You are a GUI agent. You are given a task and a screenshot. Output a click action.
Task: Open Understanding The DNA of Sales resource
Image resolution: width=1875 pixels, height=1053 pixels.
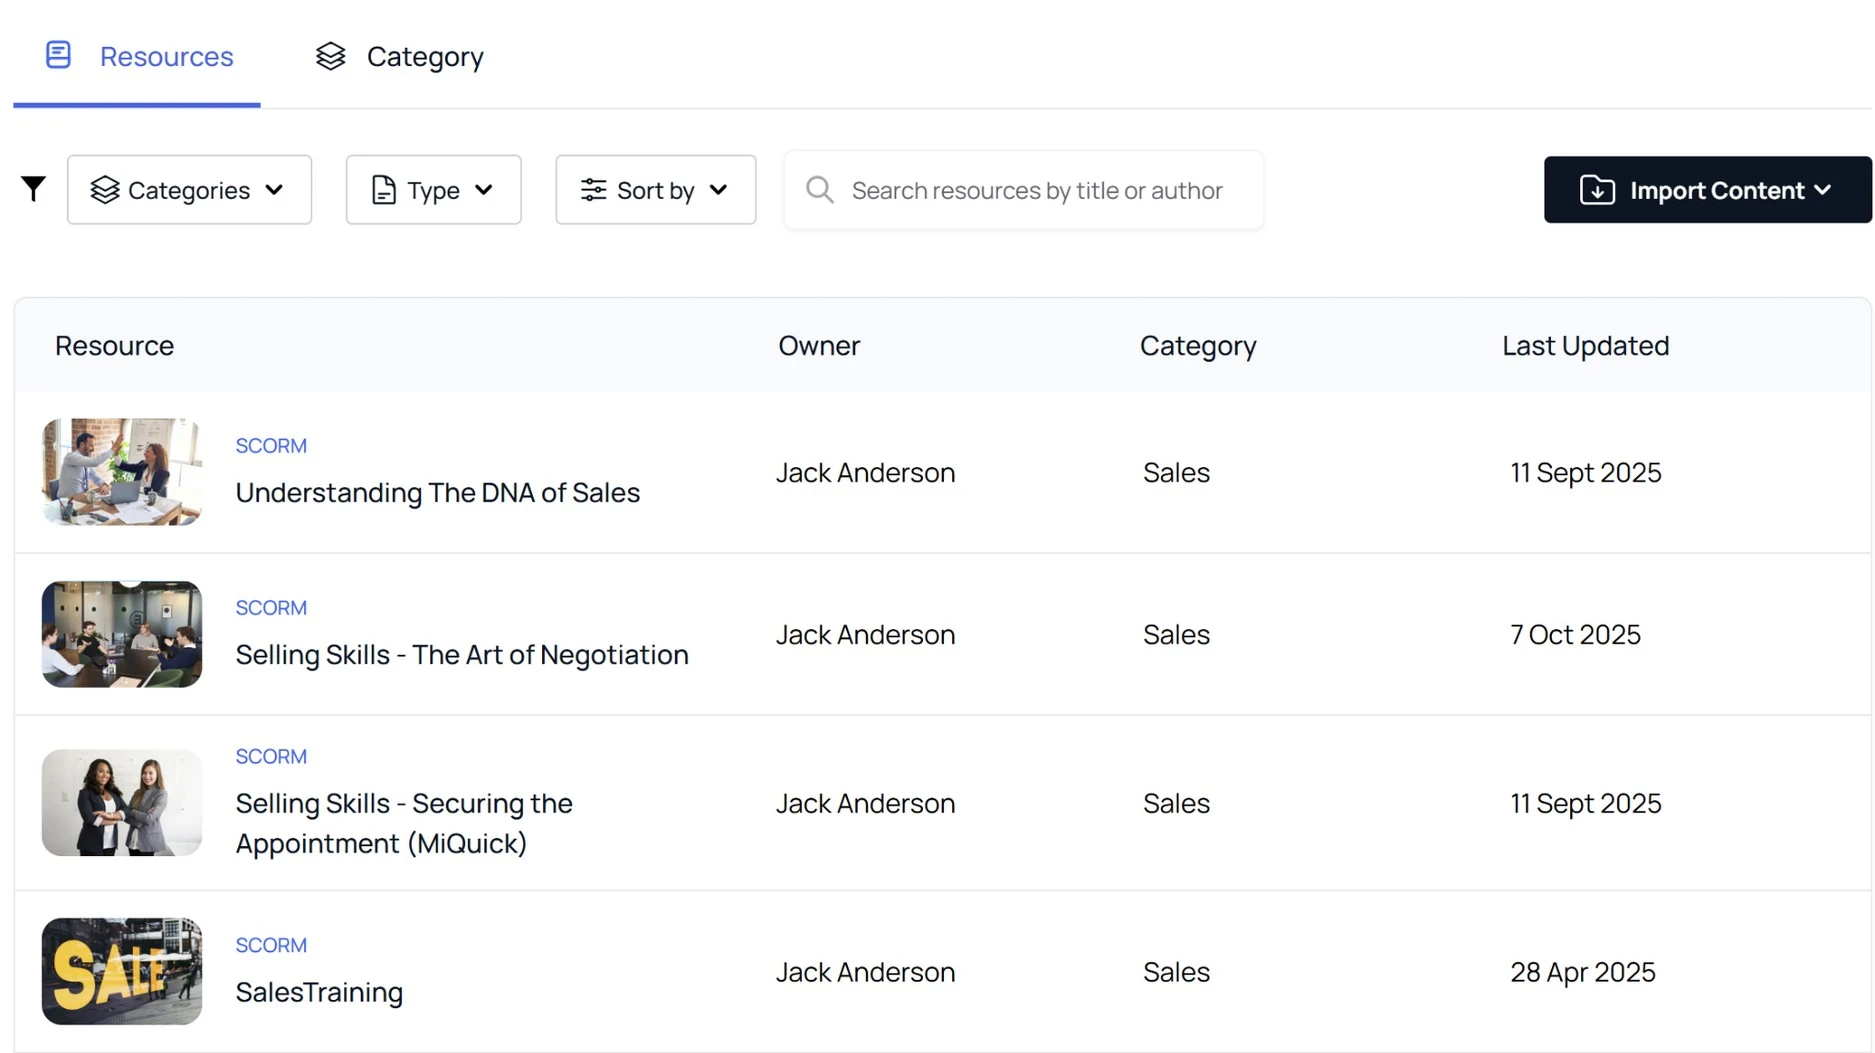click(x=437, y=492)
